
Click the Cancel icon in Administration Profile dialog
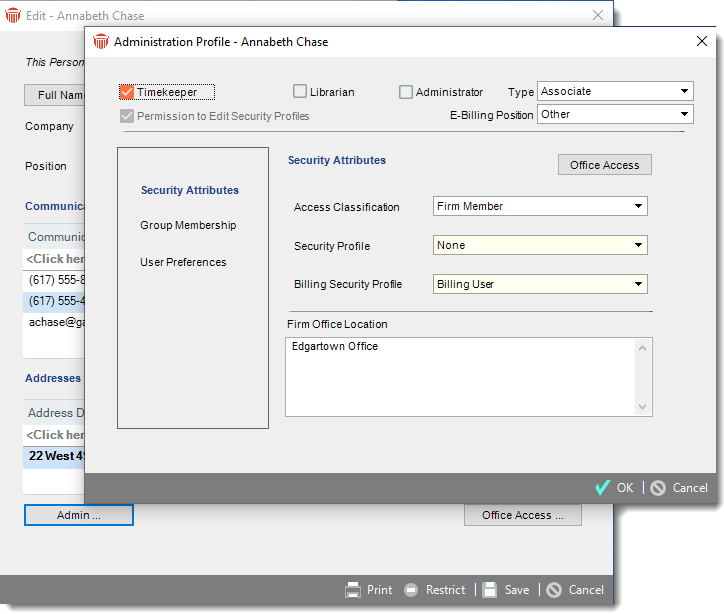658,488
